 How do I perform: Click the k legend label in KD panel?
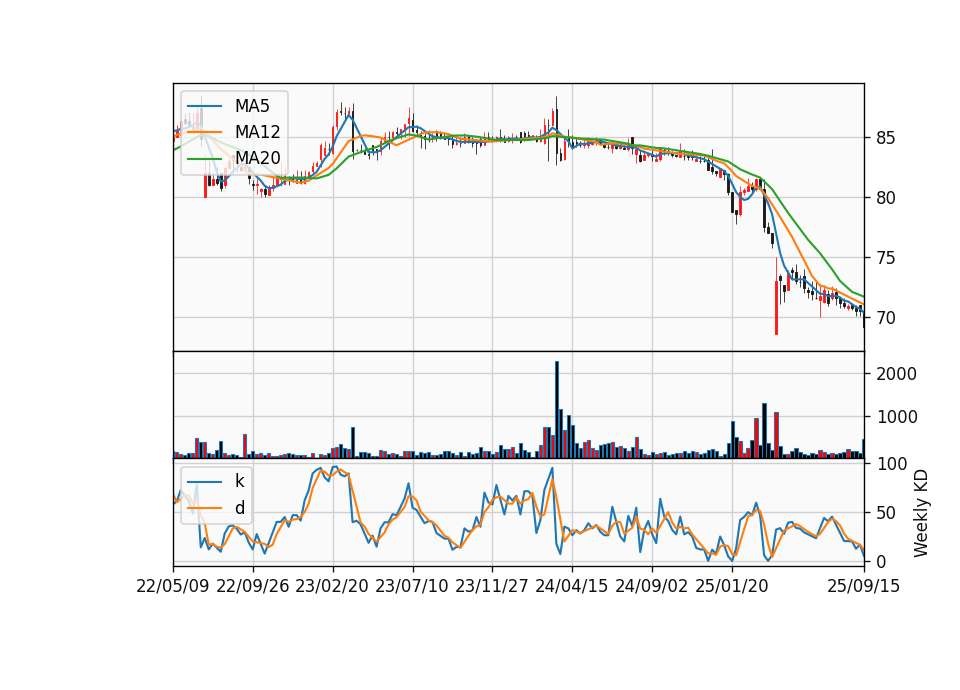pyautogui.click(x=239, y=481)
